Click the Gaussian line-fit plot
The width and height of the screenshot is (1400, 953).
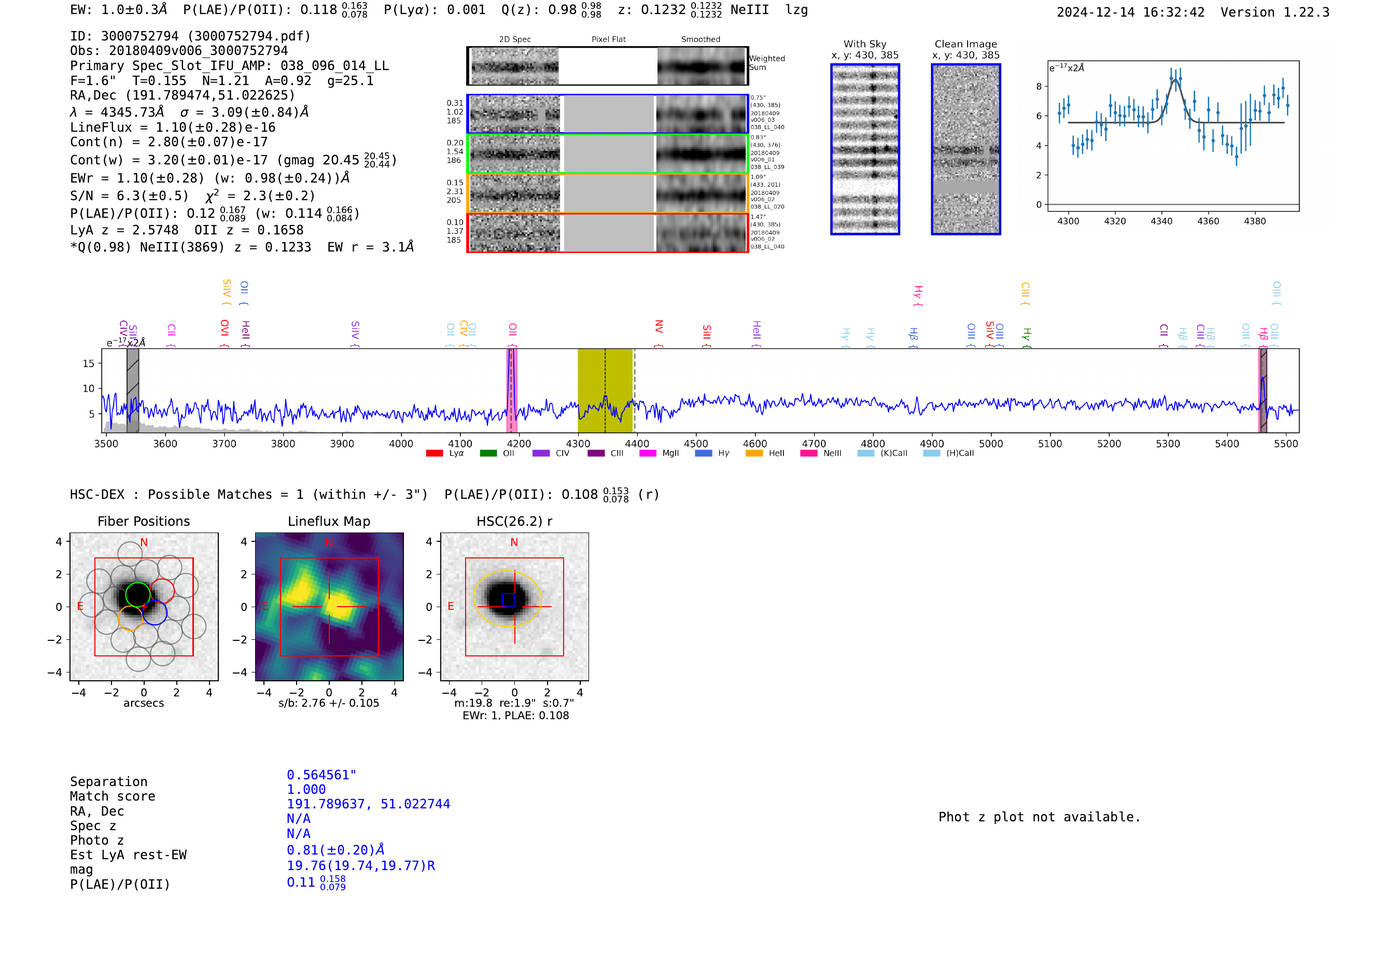coord(1173,136)
